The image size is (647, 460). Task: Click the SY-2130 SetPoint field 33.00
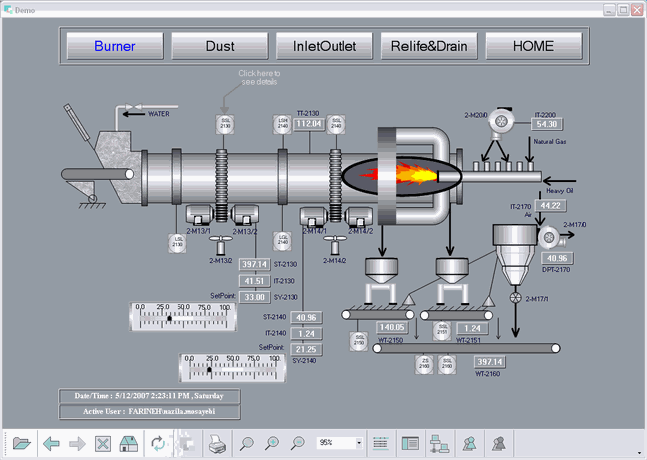pos(255,297)
